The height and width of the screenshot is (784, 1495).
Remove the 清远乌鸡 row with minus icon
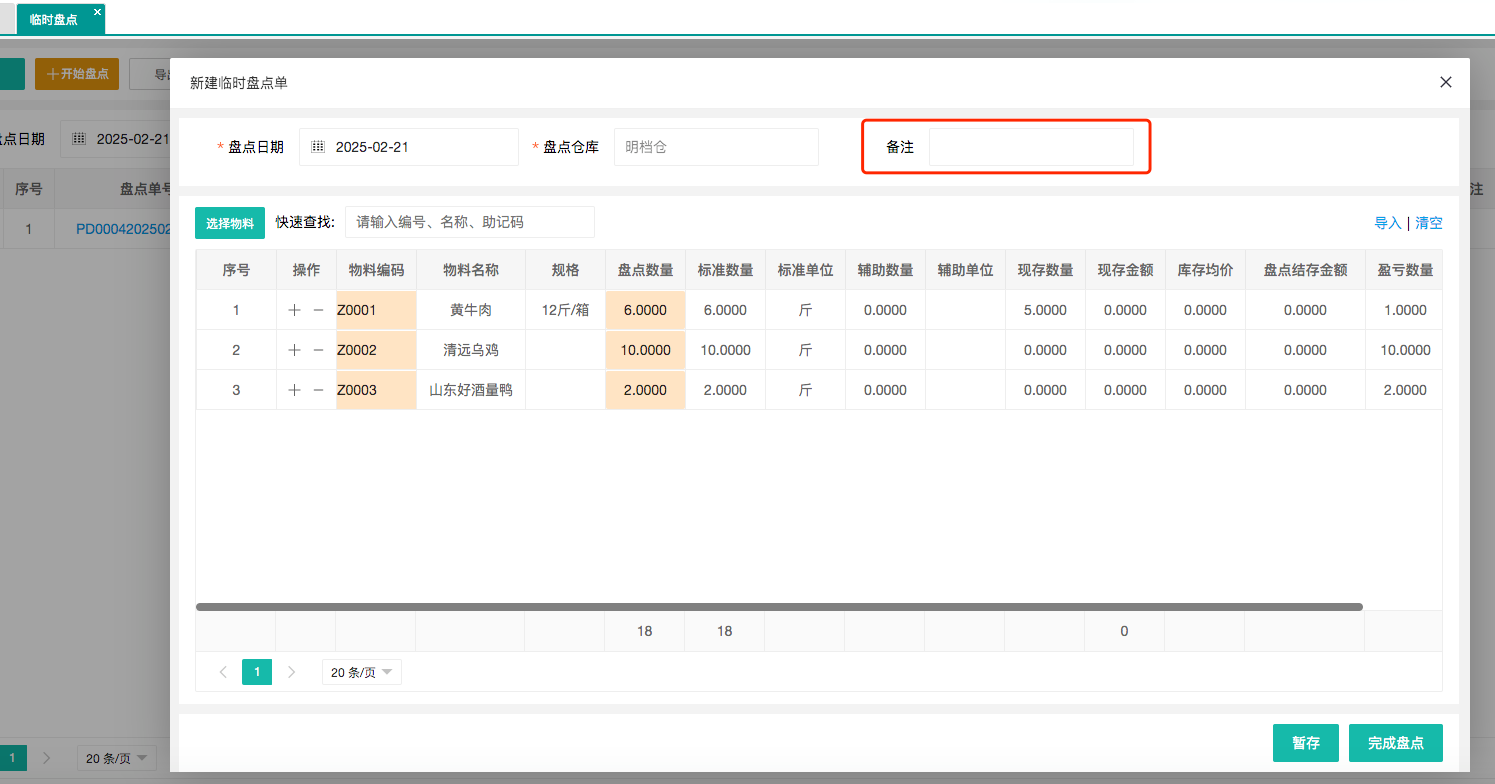point(318,350)
